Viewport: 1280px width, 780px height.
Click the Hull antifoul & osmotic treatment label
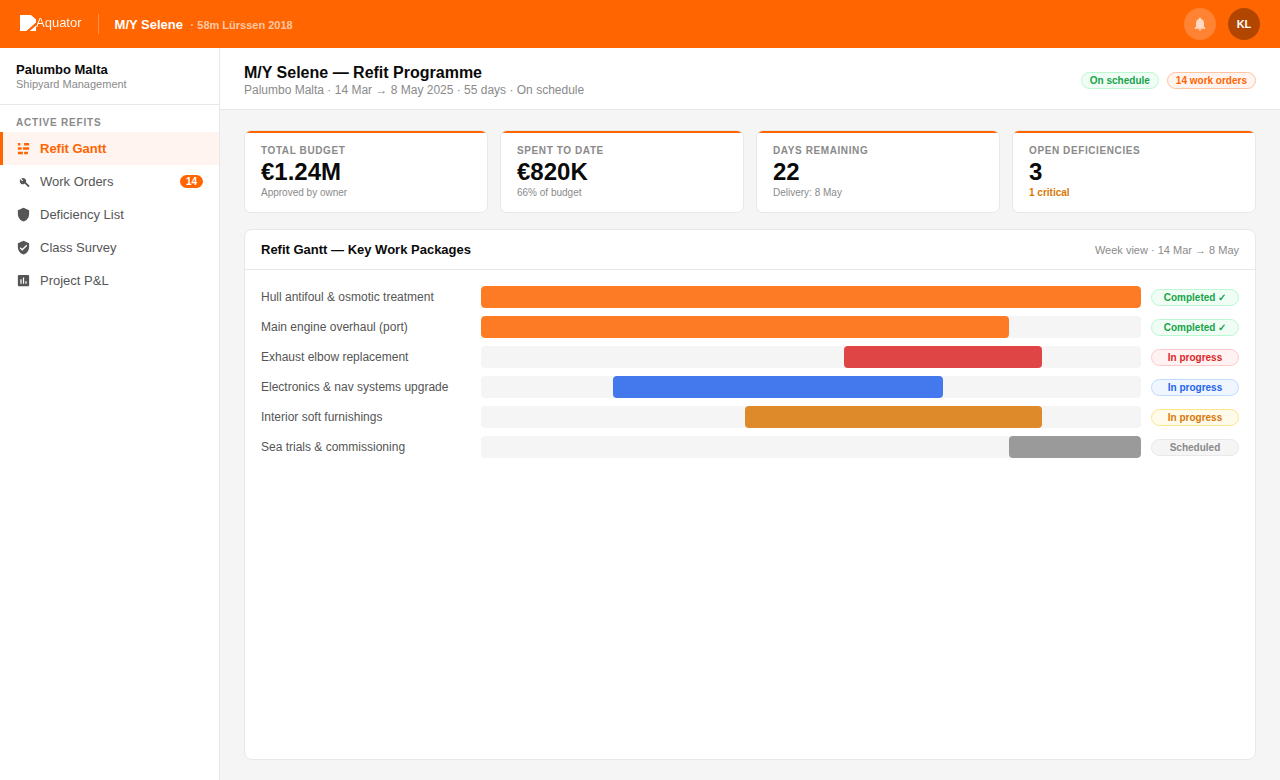347,297
